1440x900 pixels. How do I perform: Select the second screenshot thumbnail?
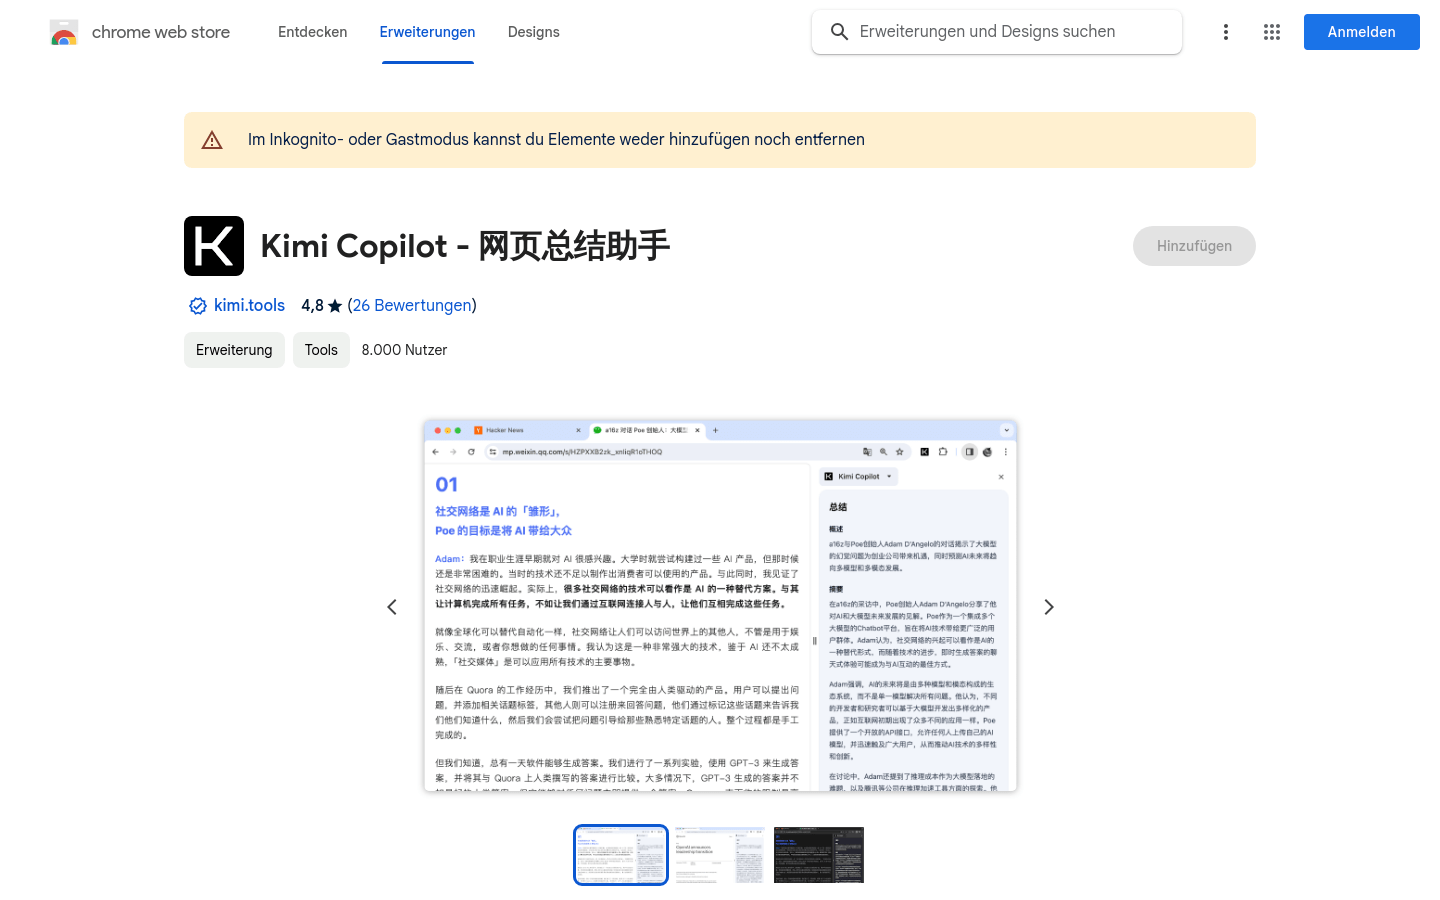(720, 855)
